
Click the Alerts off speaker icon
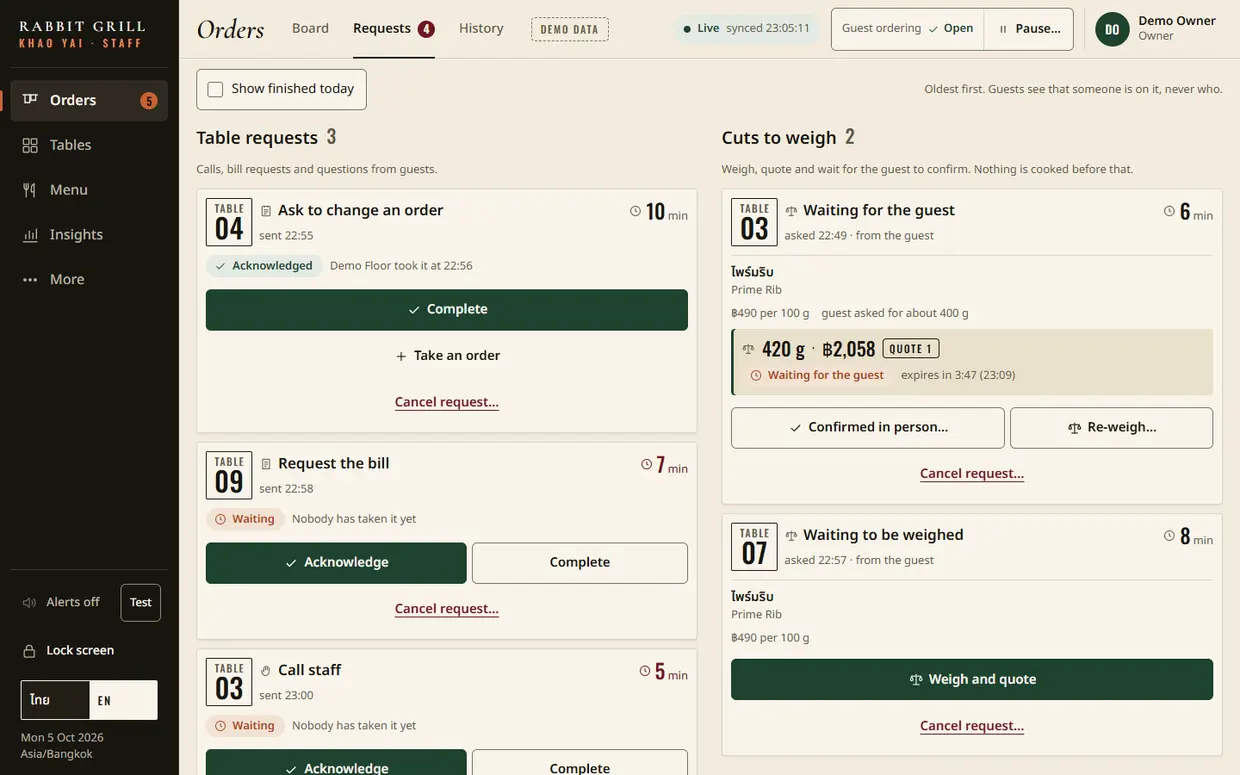coord(30,602)
